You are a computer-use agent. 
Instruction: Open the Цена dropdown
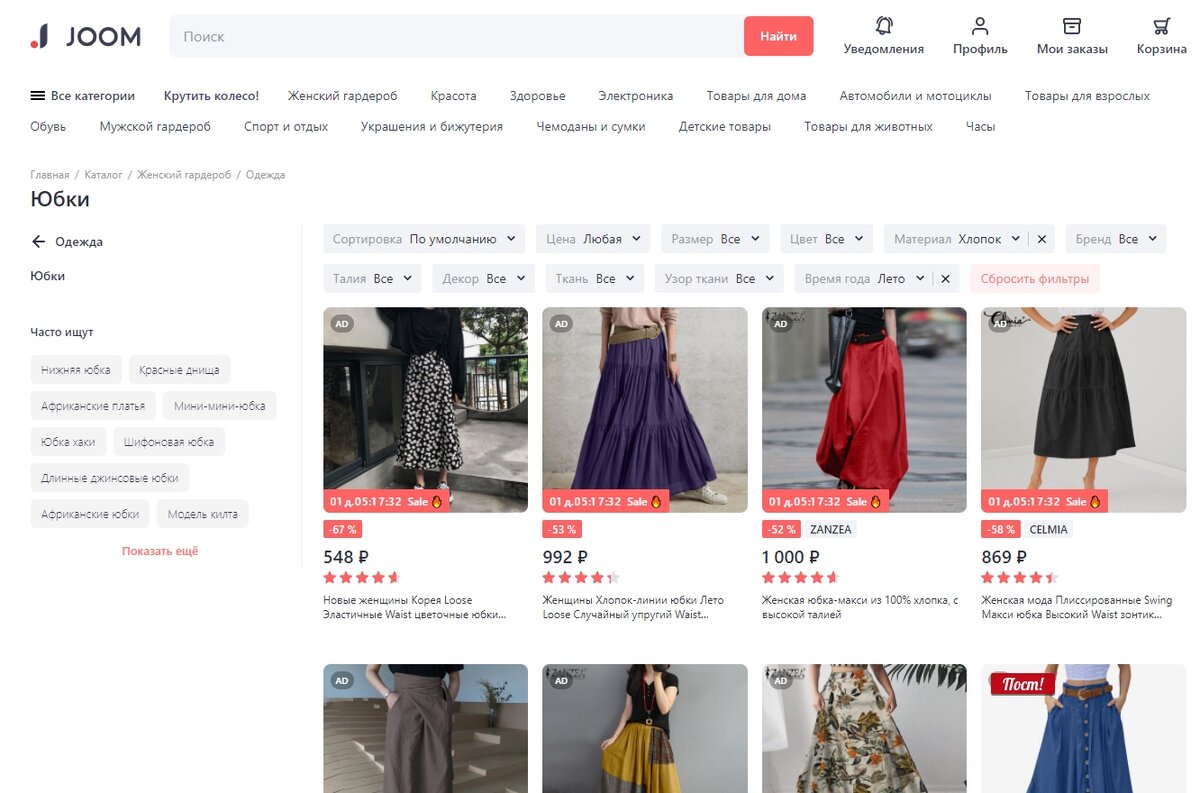click(x=593, y=239)
